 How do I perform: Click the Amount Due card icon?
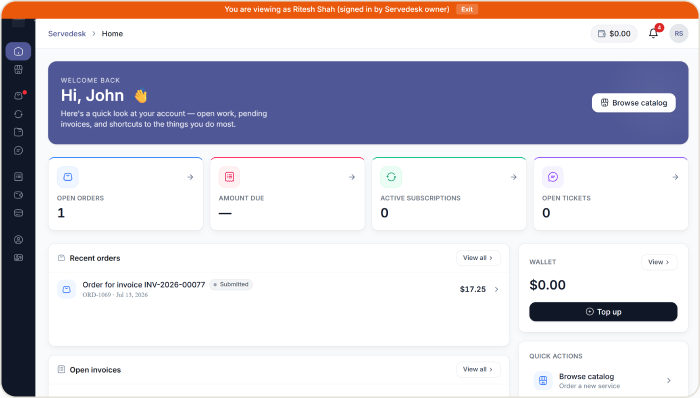(229, 177)
